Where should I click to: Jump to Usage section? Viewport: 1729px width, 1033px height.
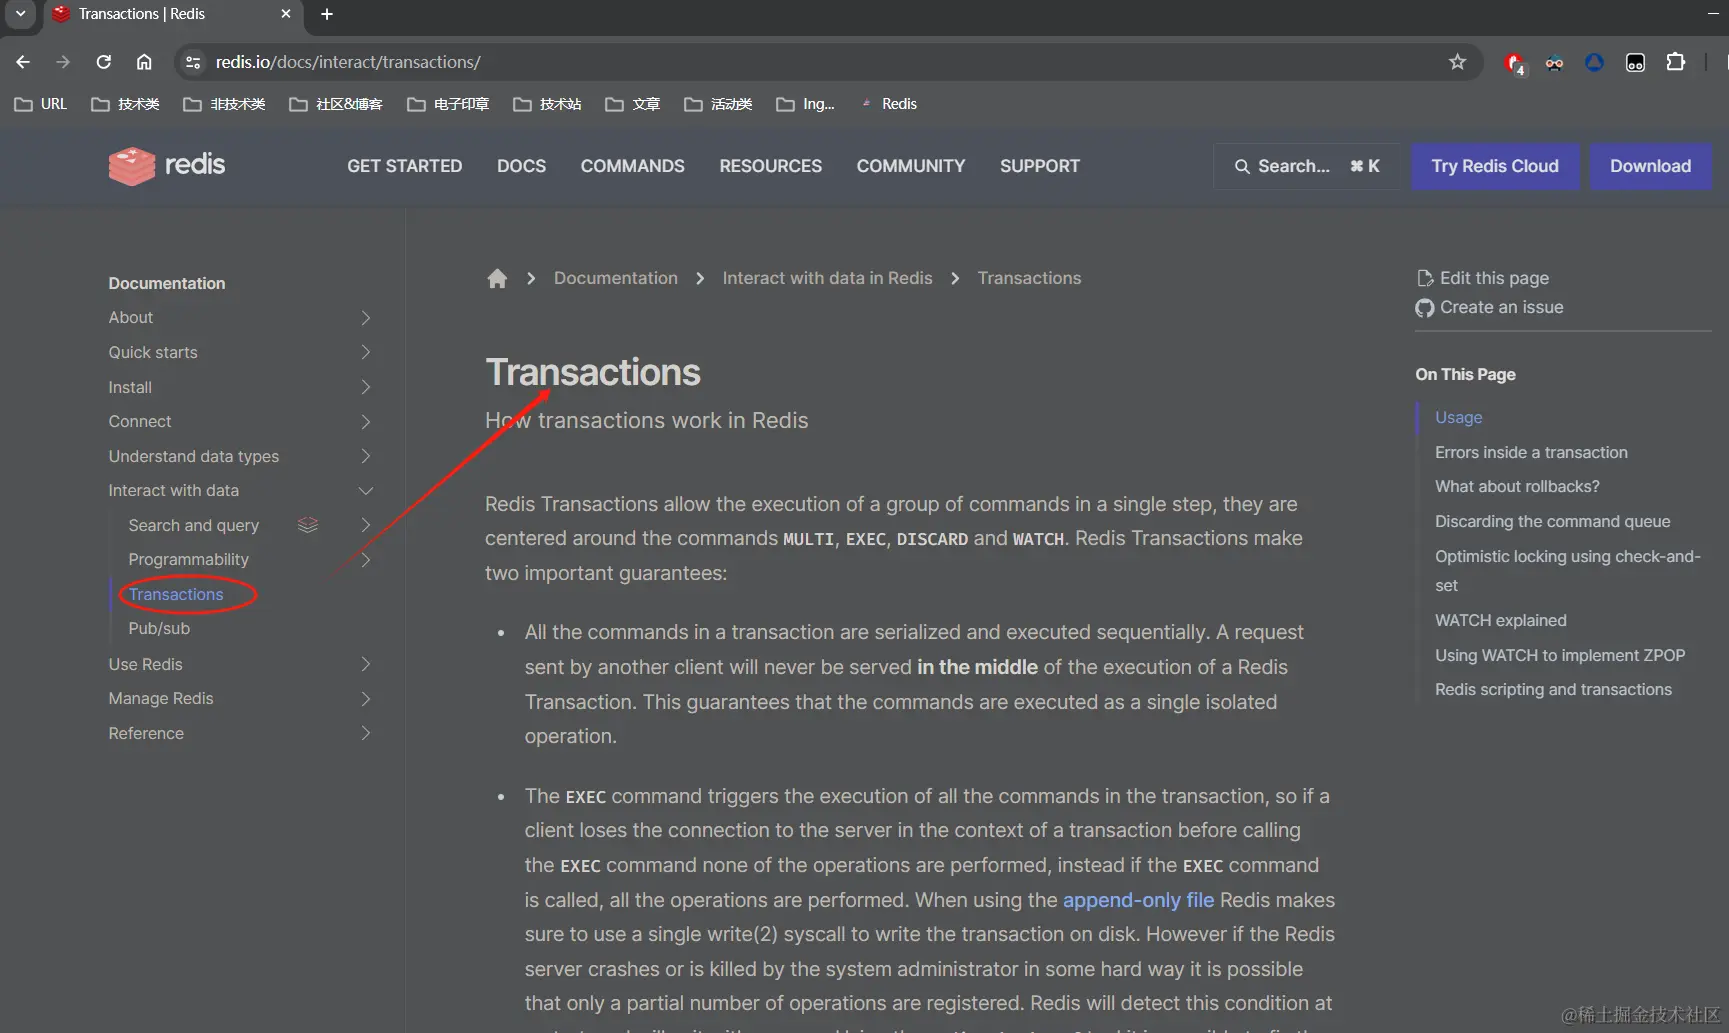(x=1458, y=417)
